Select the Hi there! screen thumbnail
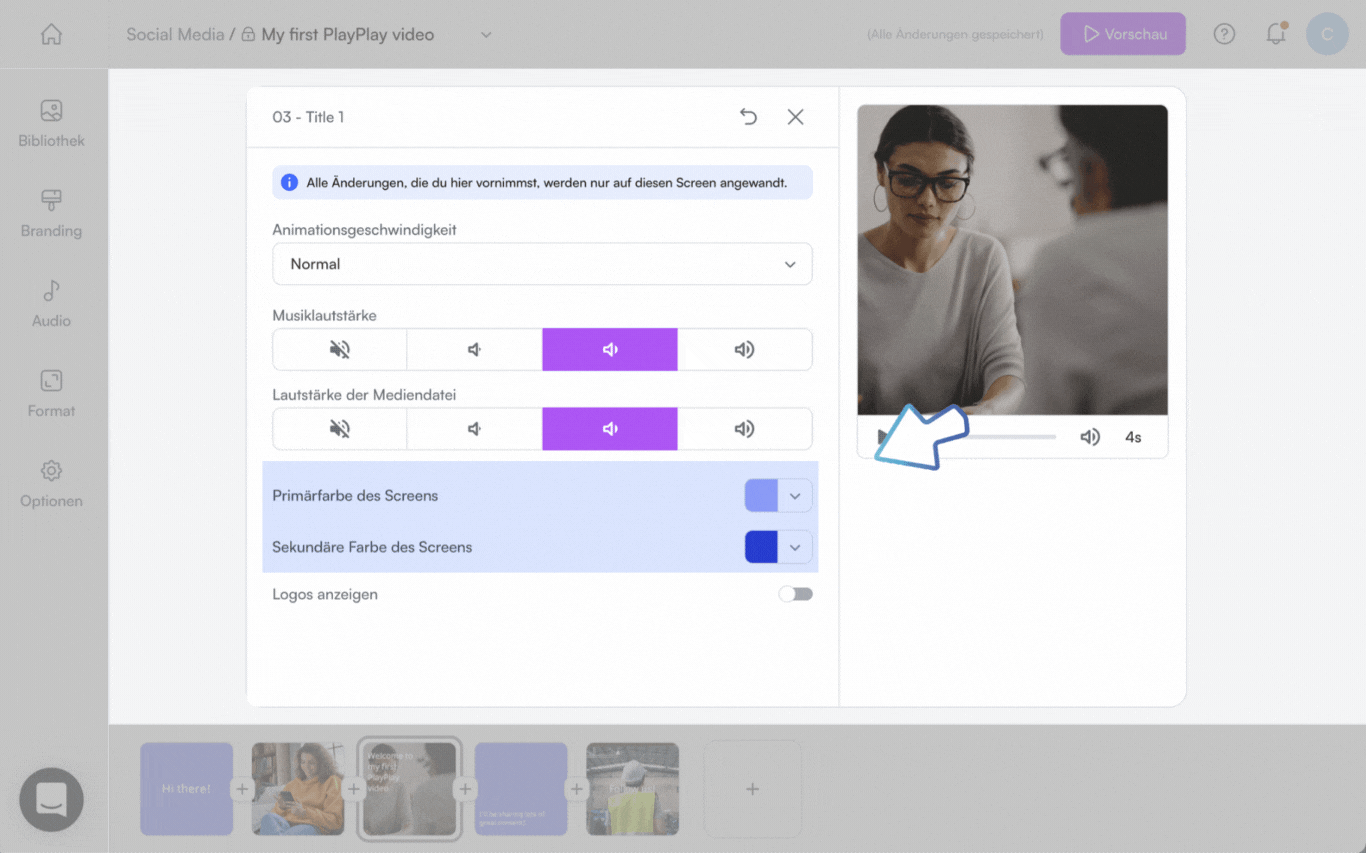Screen dimensions: 1366x853 point(187,789)
